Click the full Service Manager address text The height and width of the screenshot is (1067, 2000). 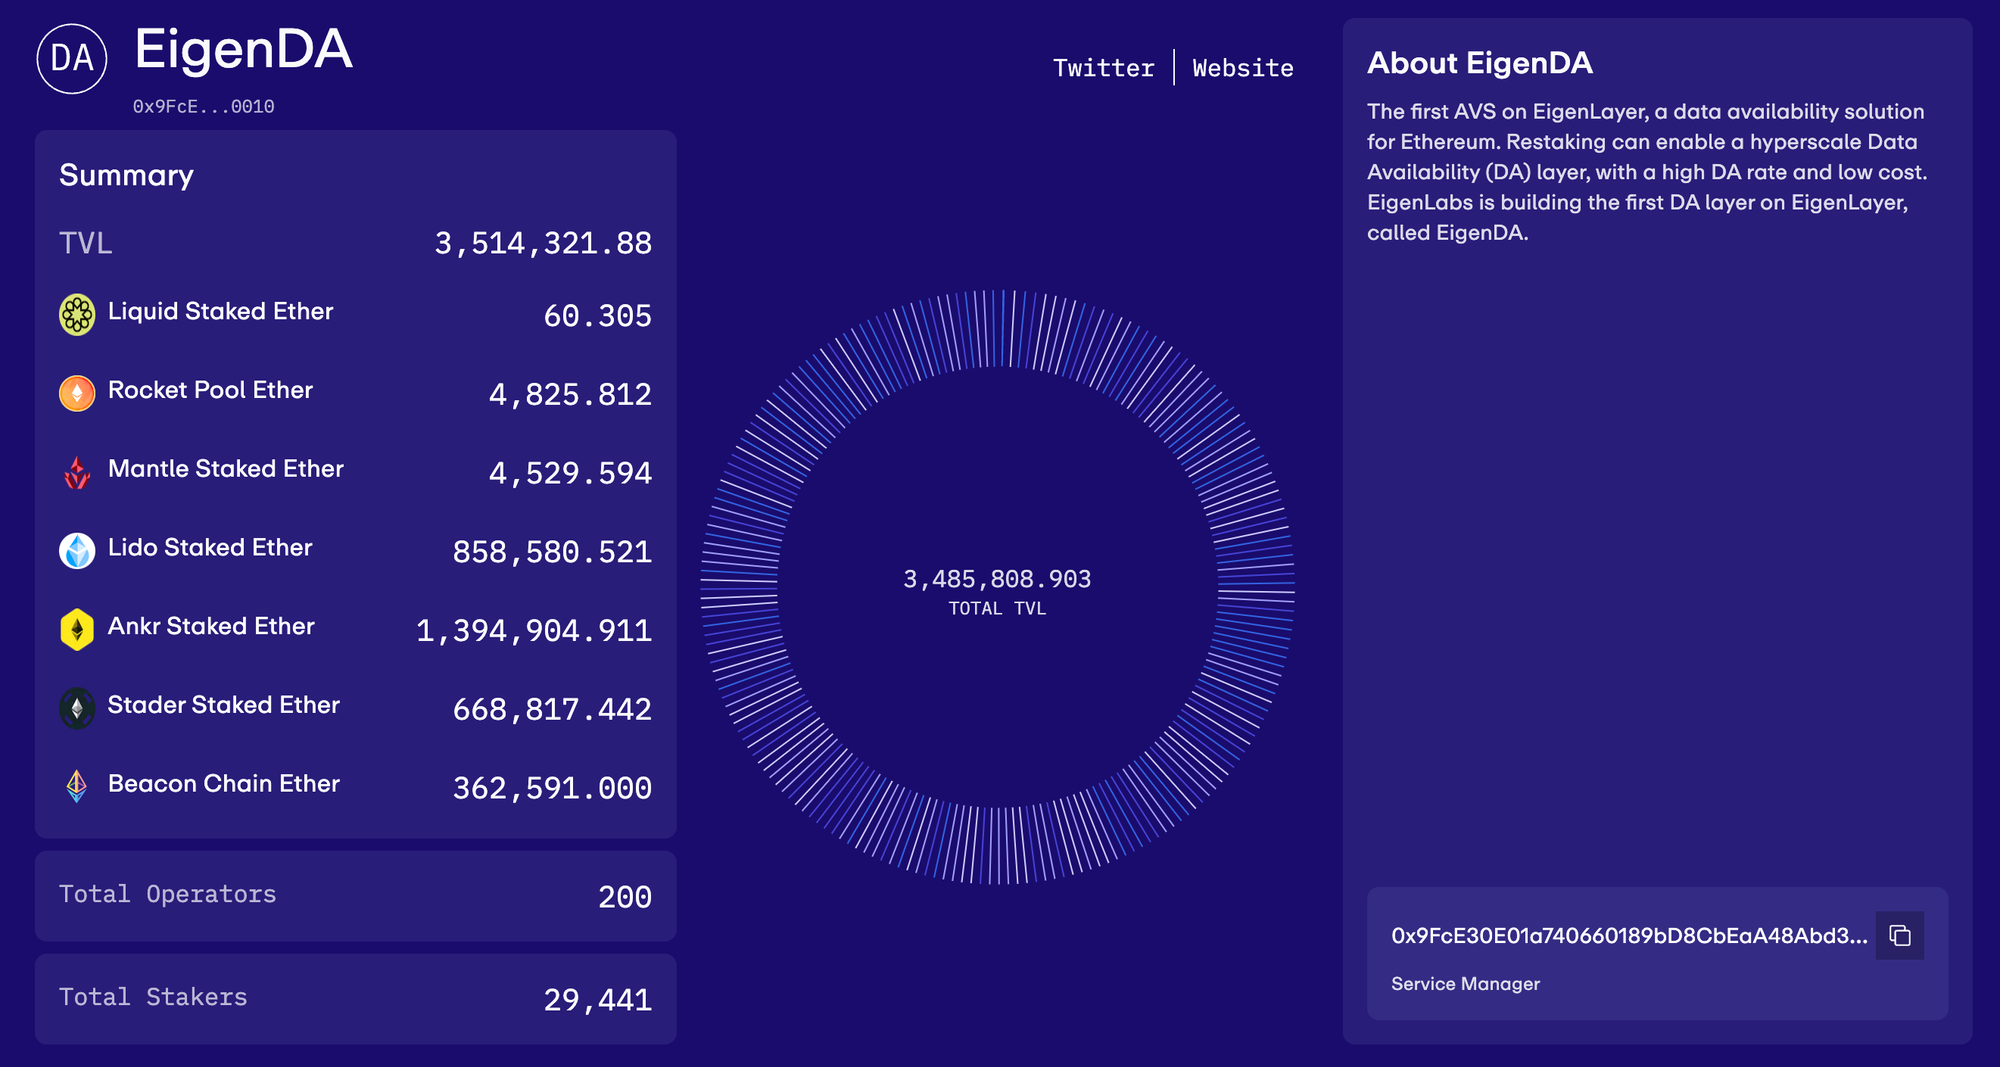[1628, 936]
